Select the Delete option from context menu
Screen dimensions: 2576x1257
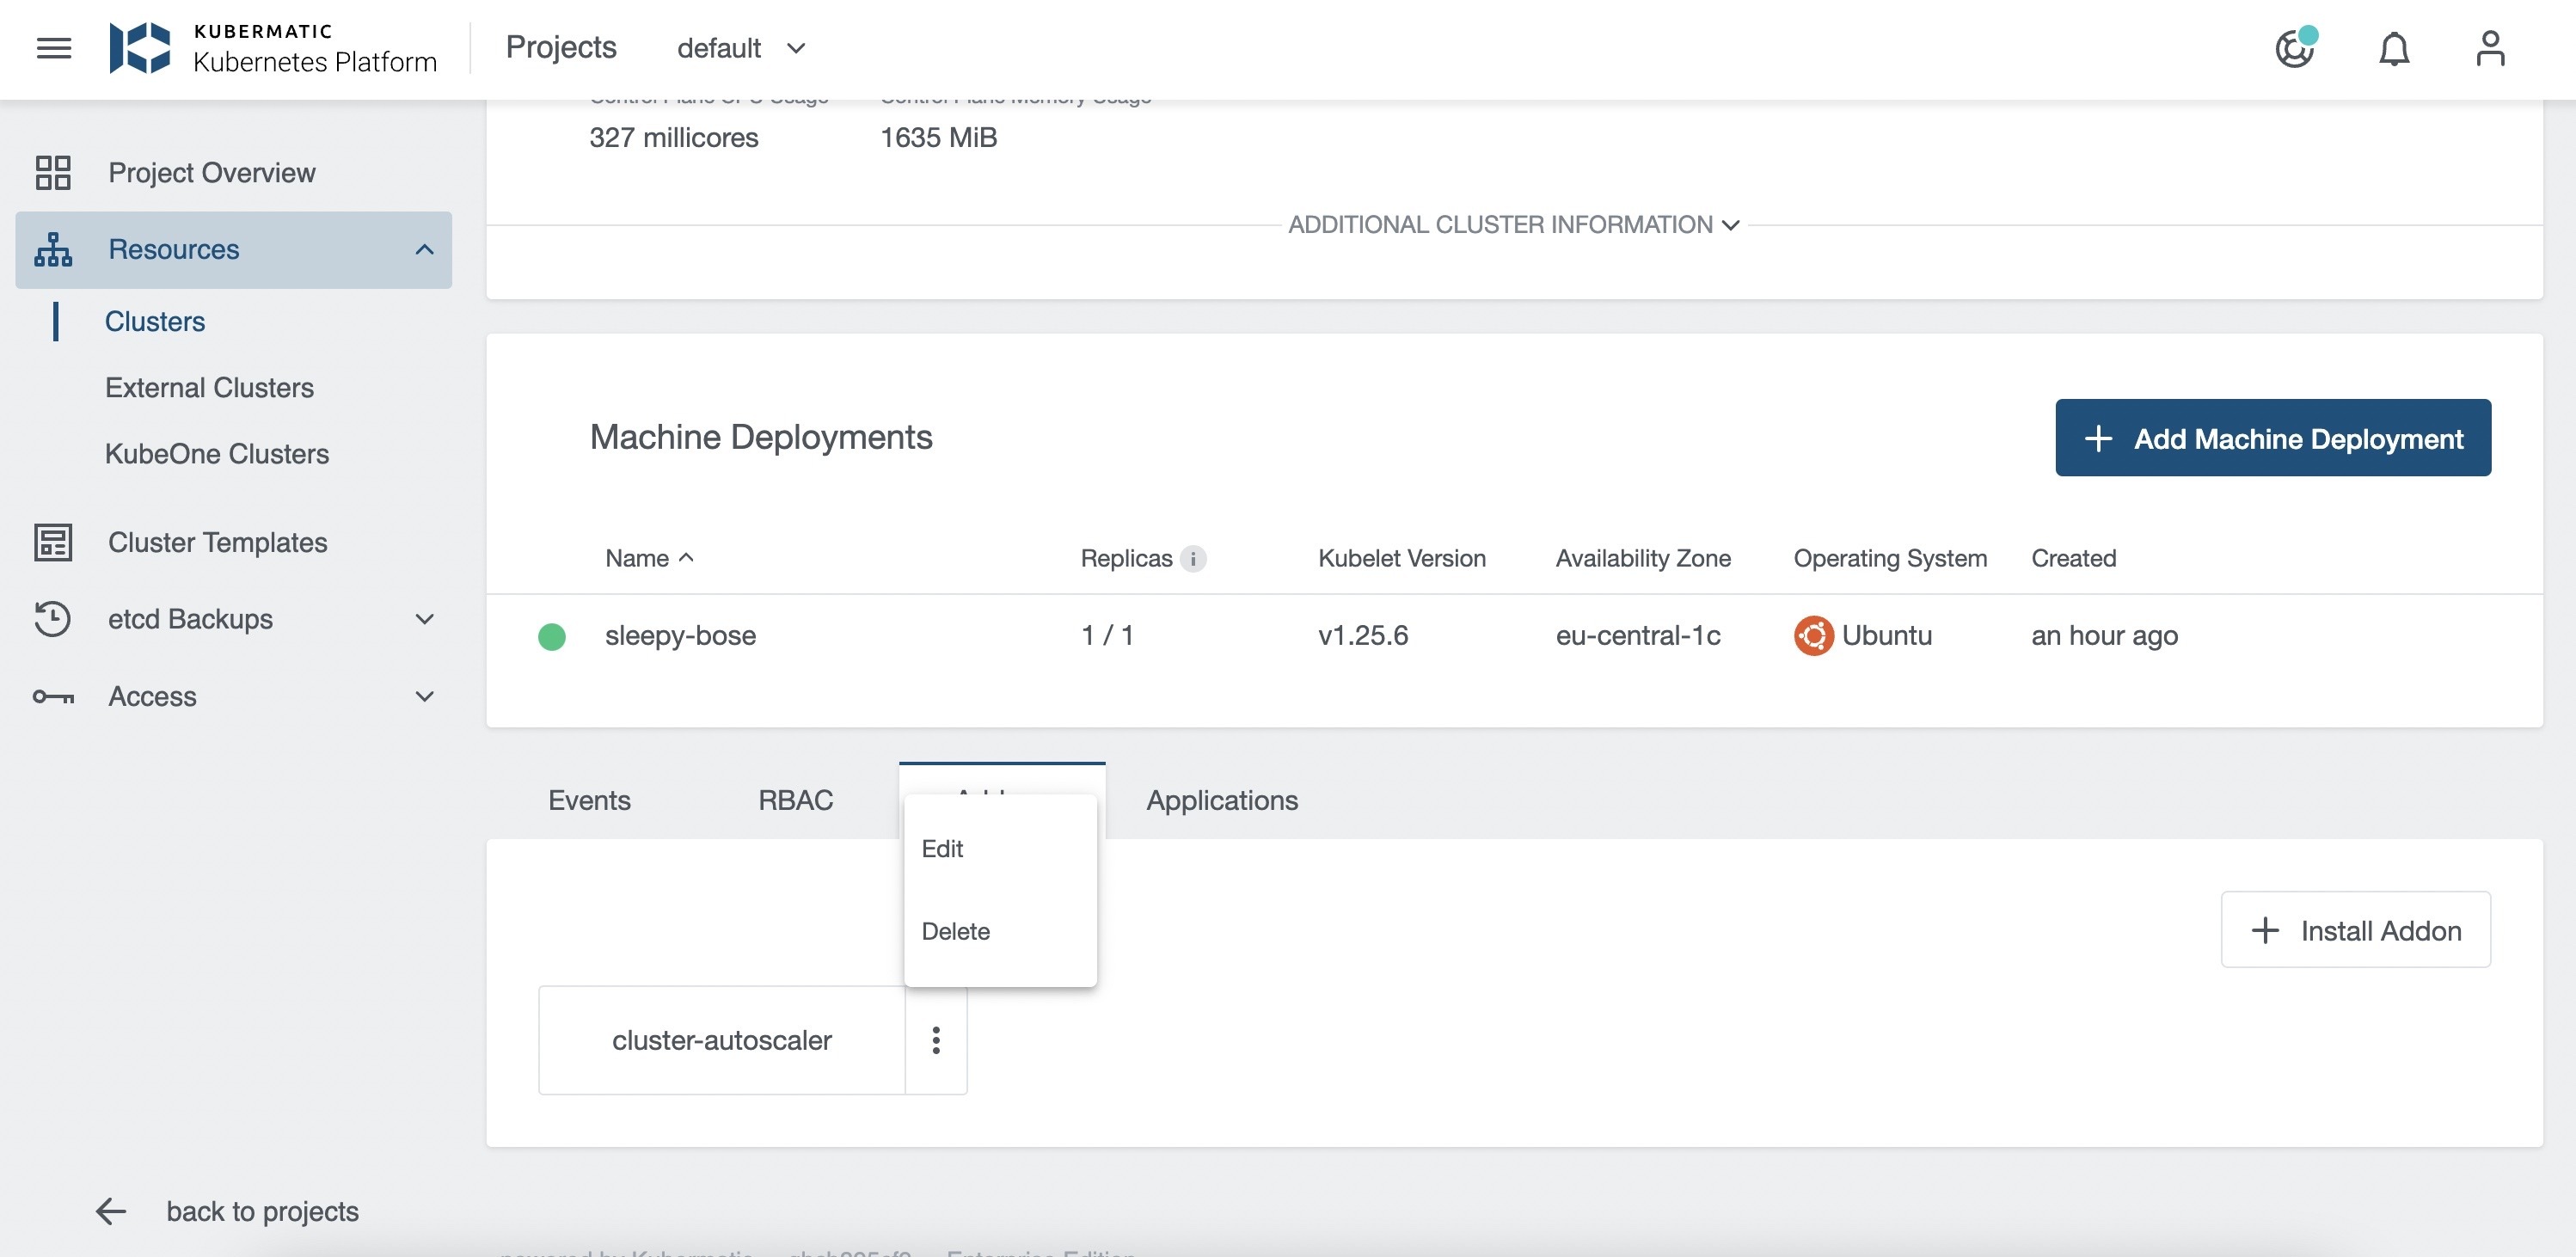tap(954, 929)
